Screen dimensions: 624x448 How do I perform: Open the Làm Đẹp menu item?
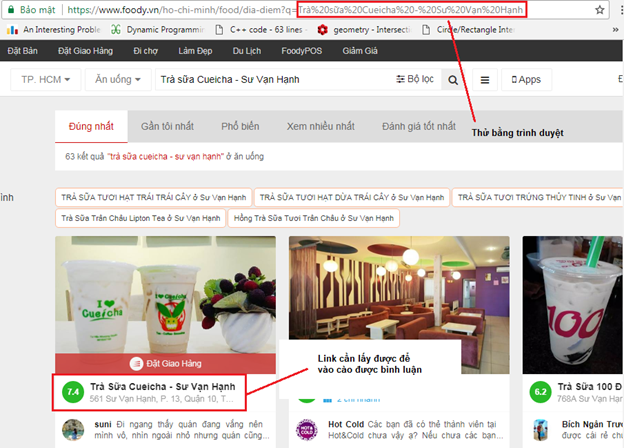pos(195,51)
